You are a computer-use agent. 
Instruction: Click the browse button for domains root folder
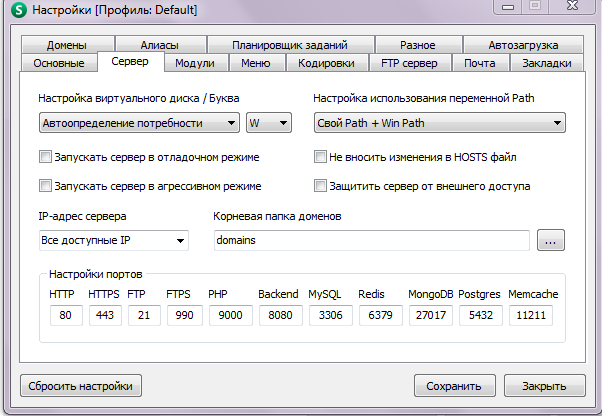coord(551,241)
